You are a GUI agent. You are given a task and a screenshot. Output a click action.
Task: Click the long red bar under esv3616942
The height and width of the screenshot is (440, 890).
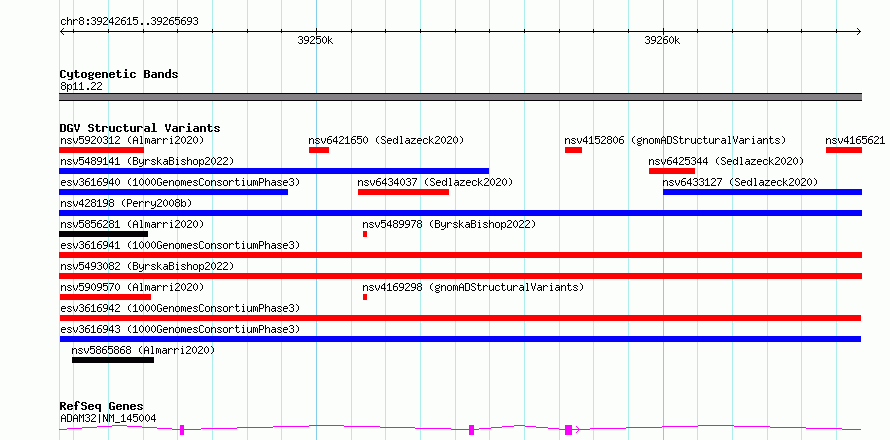point(460,318)
